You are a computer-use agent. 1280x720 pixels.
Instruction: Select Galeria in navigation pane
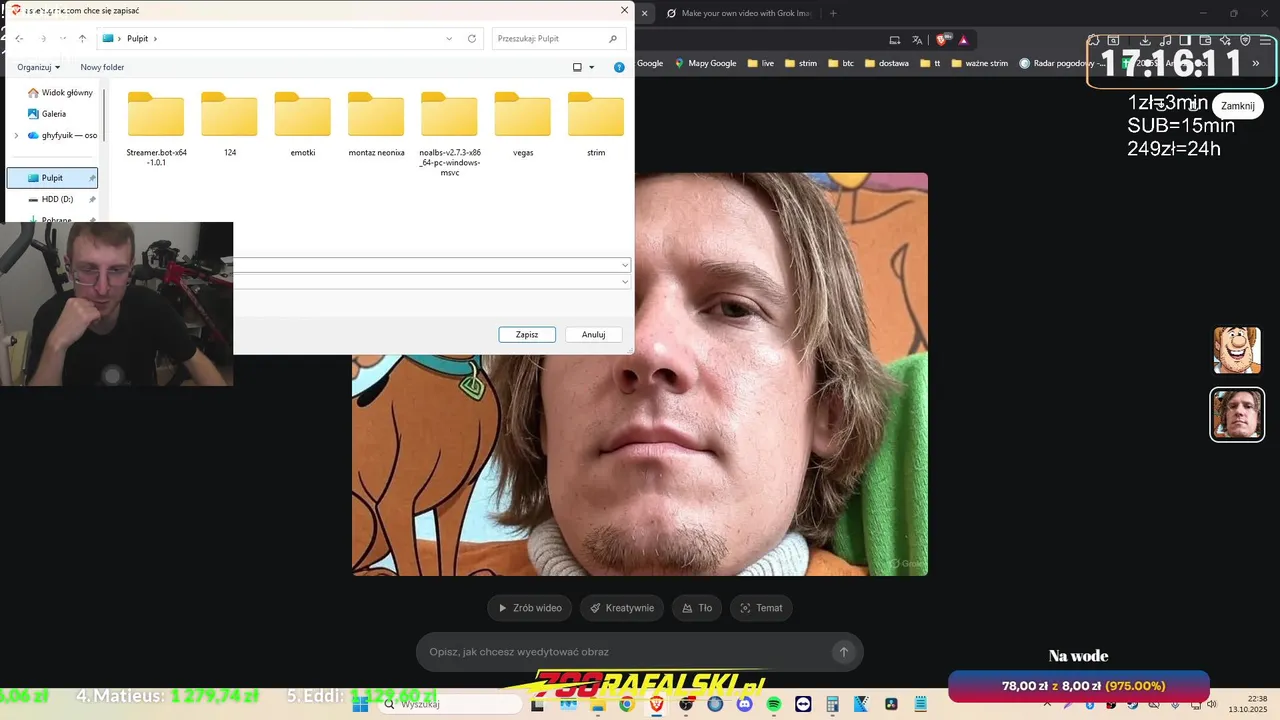click(46, 114)
